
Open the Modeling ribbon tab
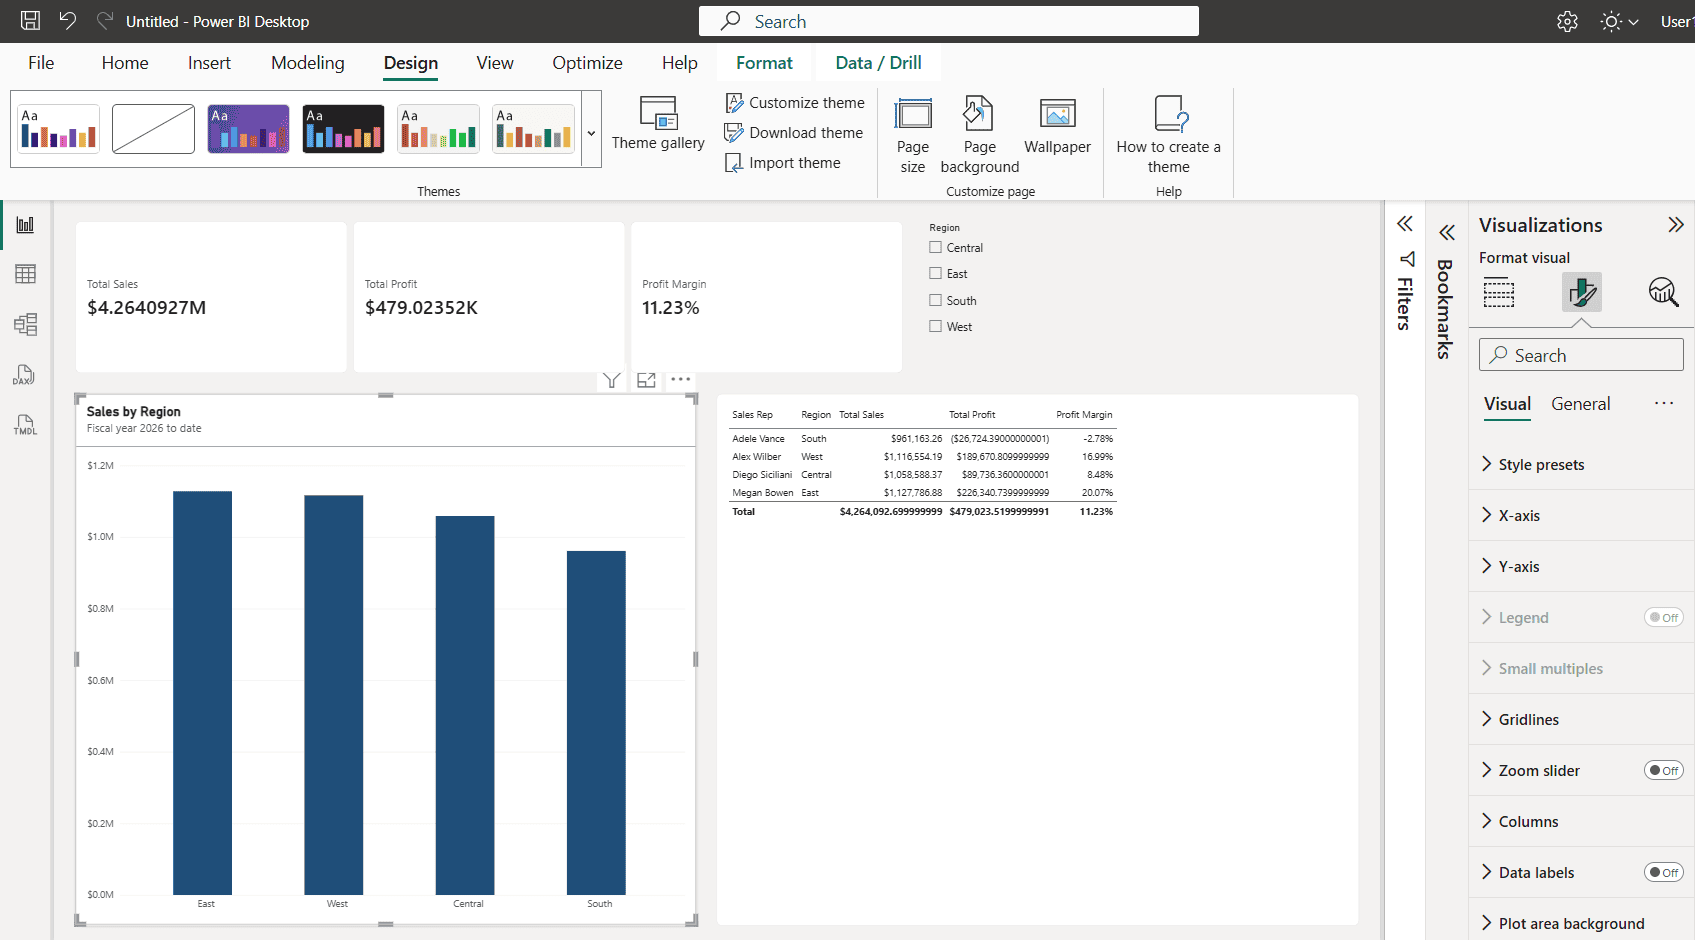(x=308, y=63)
